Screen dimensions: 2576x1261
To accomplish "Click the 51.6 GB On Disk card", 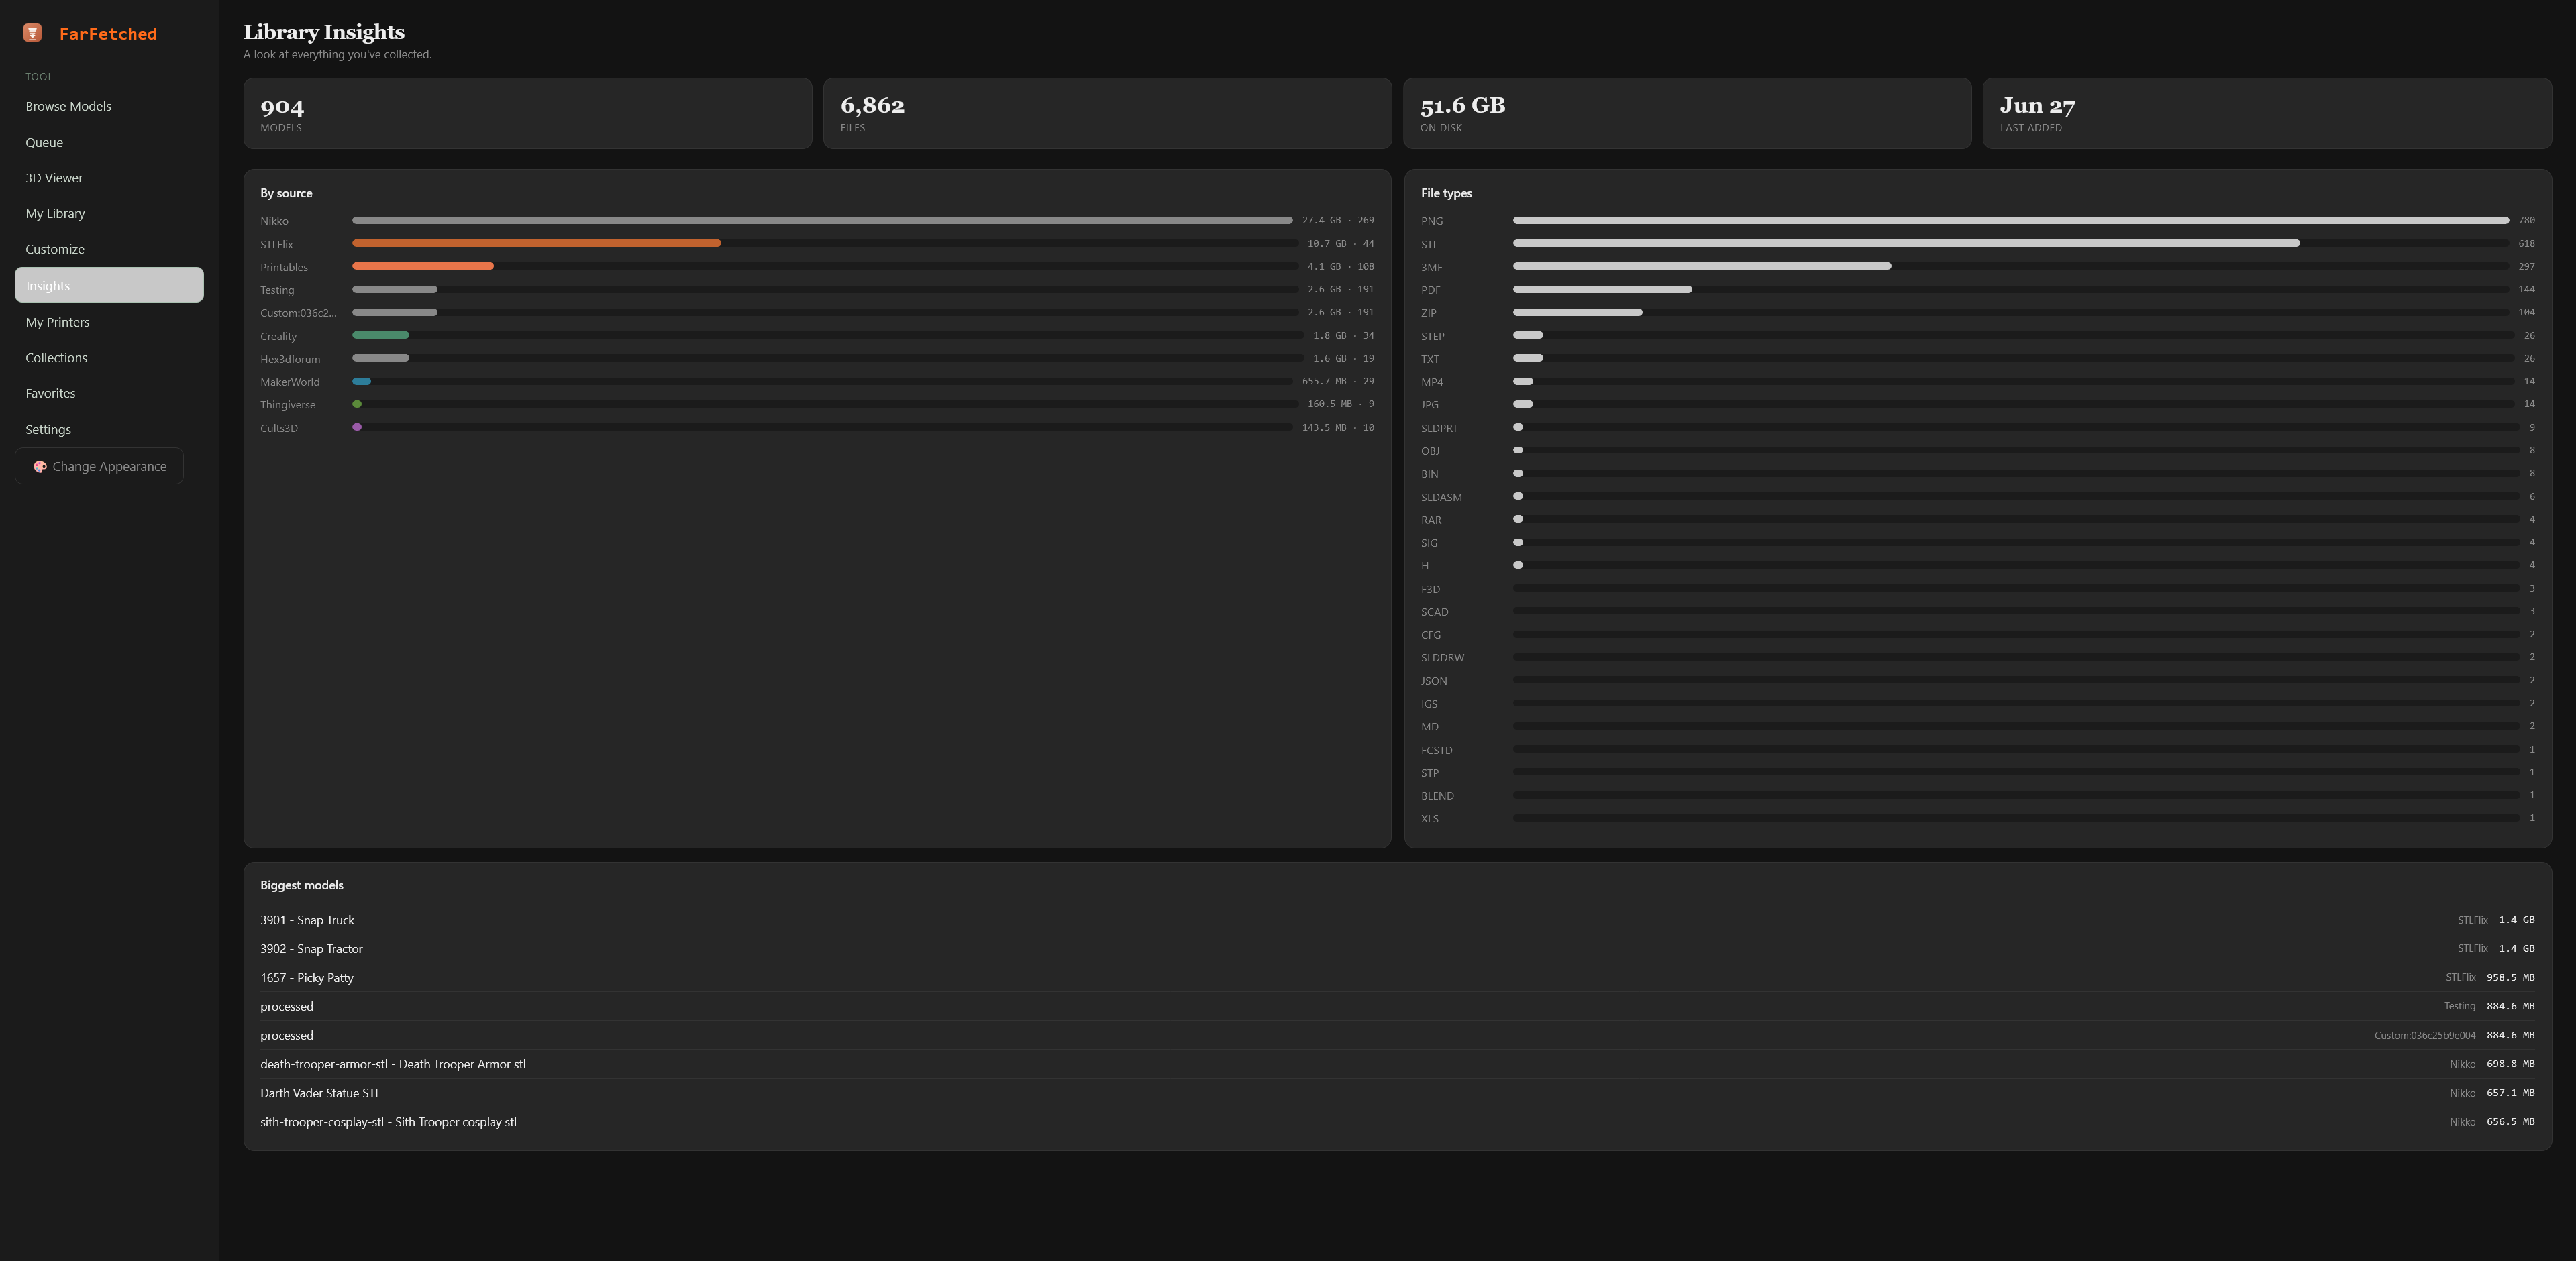I will pyautogui.click(x=1687, y=114).
